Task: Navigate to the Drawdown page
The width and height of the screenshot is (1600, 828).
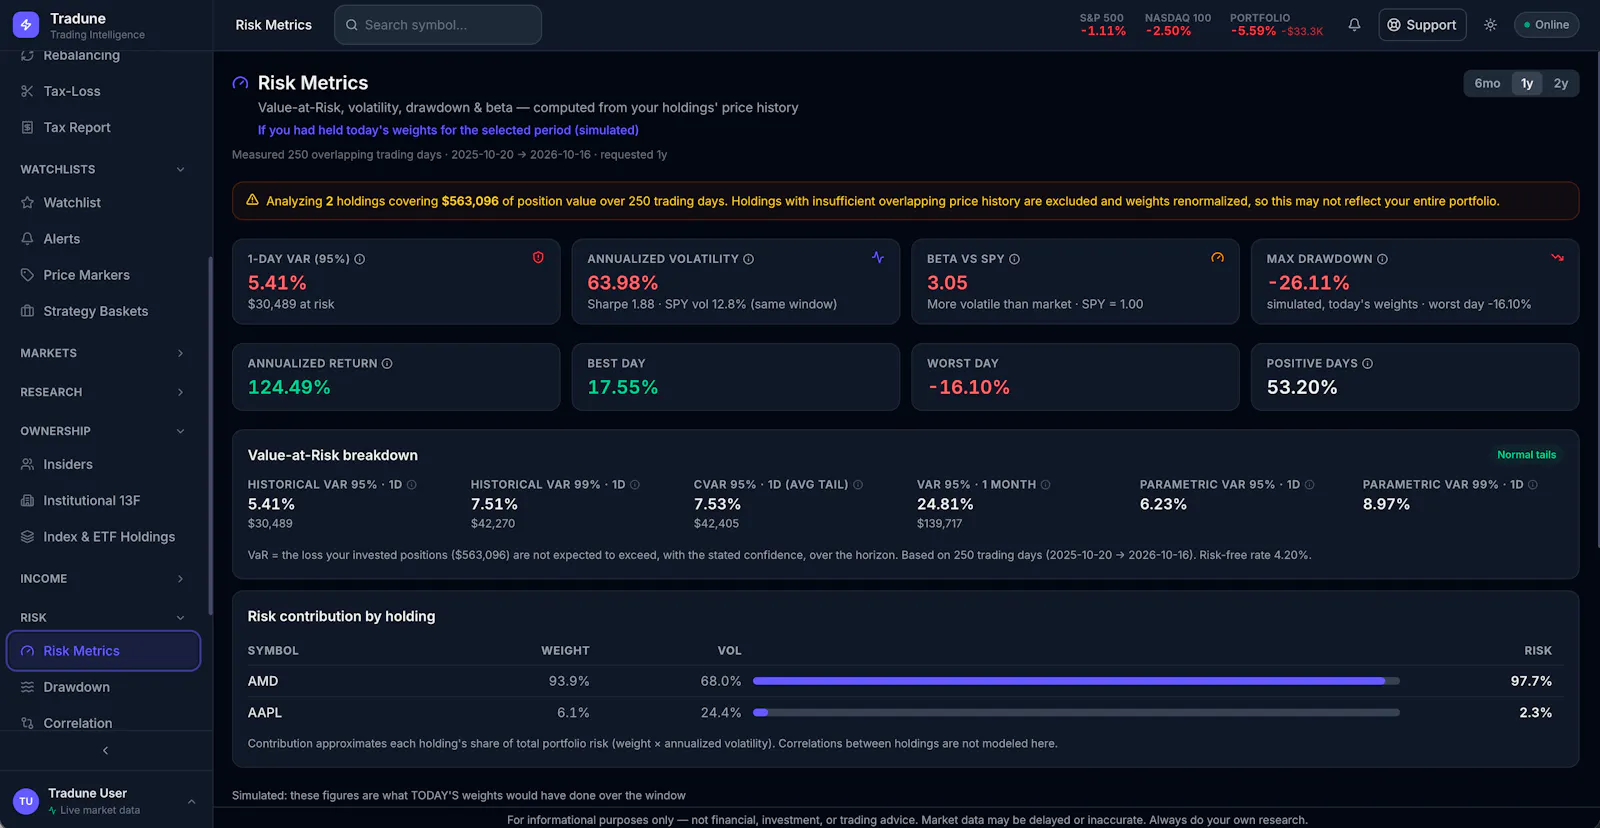Action: point(103,687)
